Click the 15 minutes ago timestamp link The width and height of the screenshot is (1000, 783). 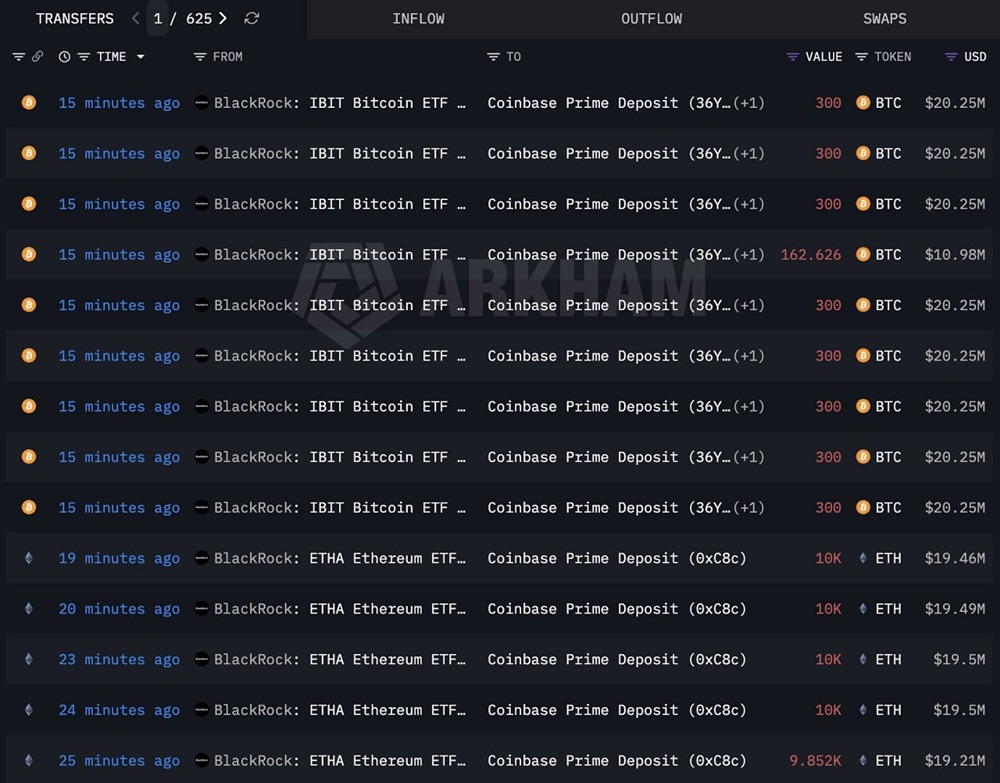pyautogui.click(x=119, y=103)
